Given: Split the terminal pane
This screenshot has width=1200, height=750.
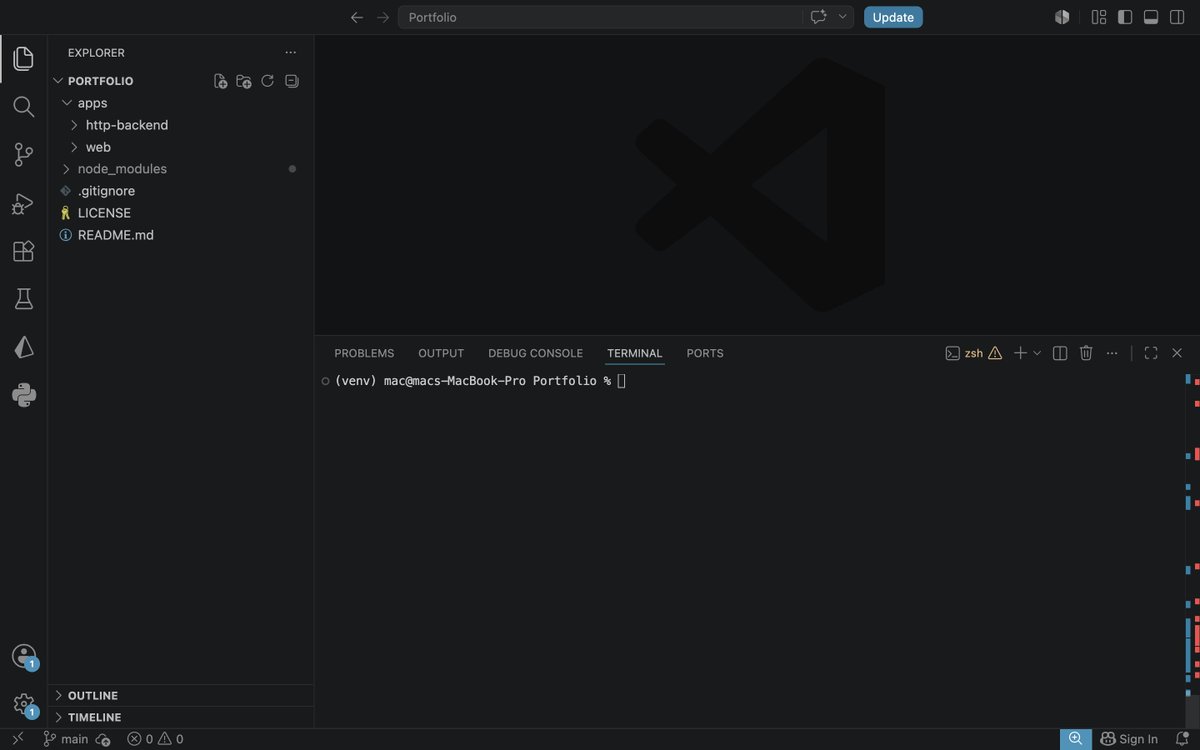Looking at the screenshot, I should [x=1060, y=353].
